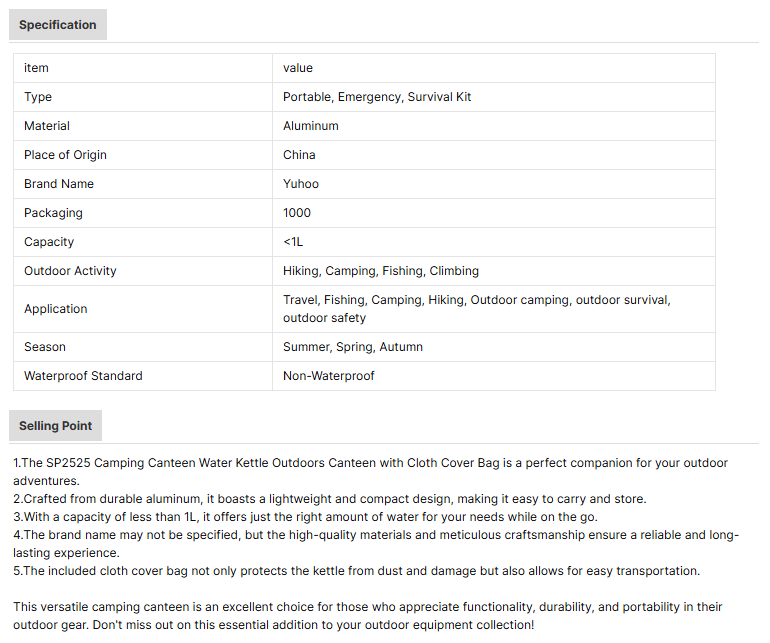The image size is (770, 643).
Task: Click the Specification section tab
Action: pyautogui.click(x=58, y=25)
